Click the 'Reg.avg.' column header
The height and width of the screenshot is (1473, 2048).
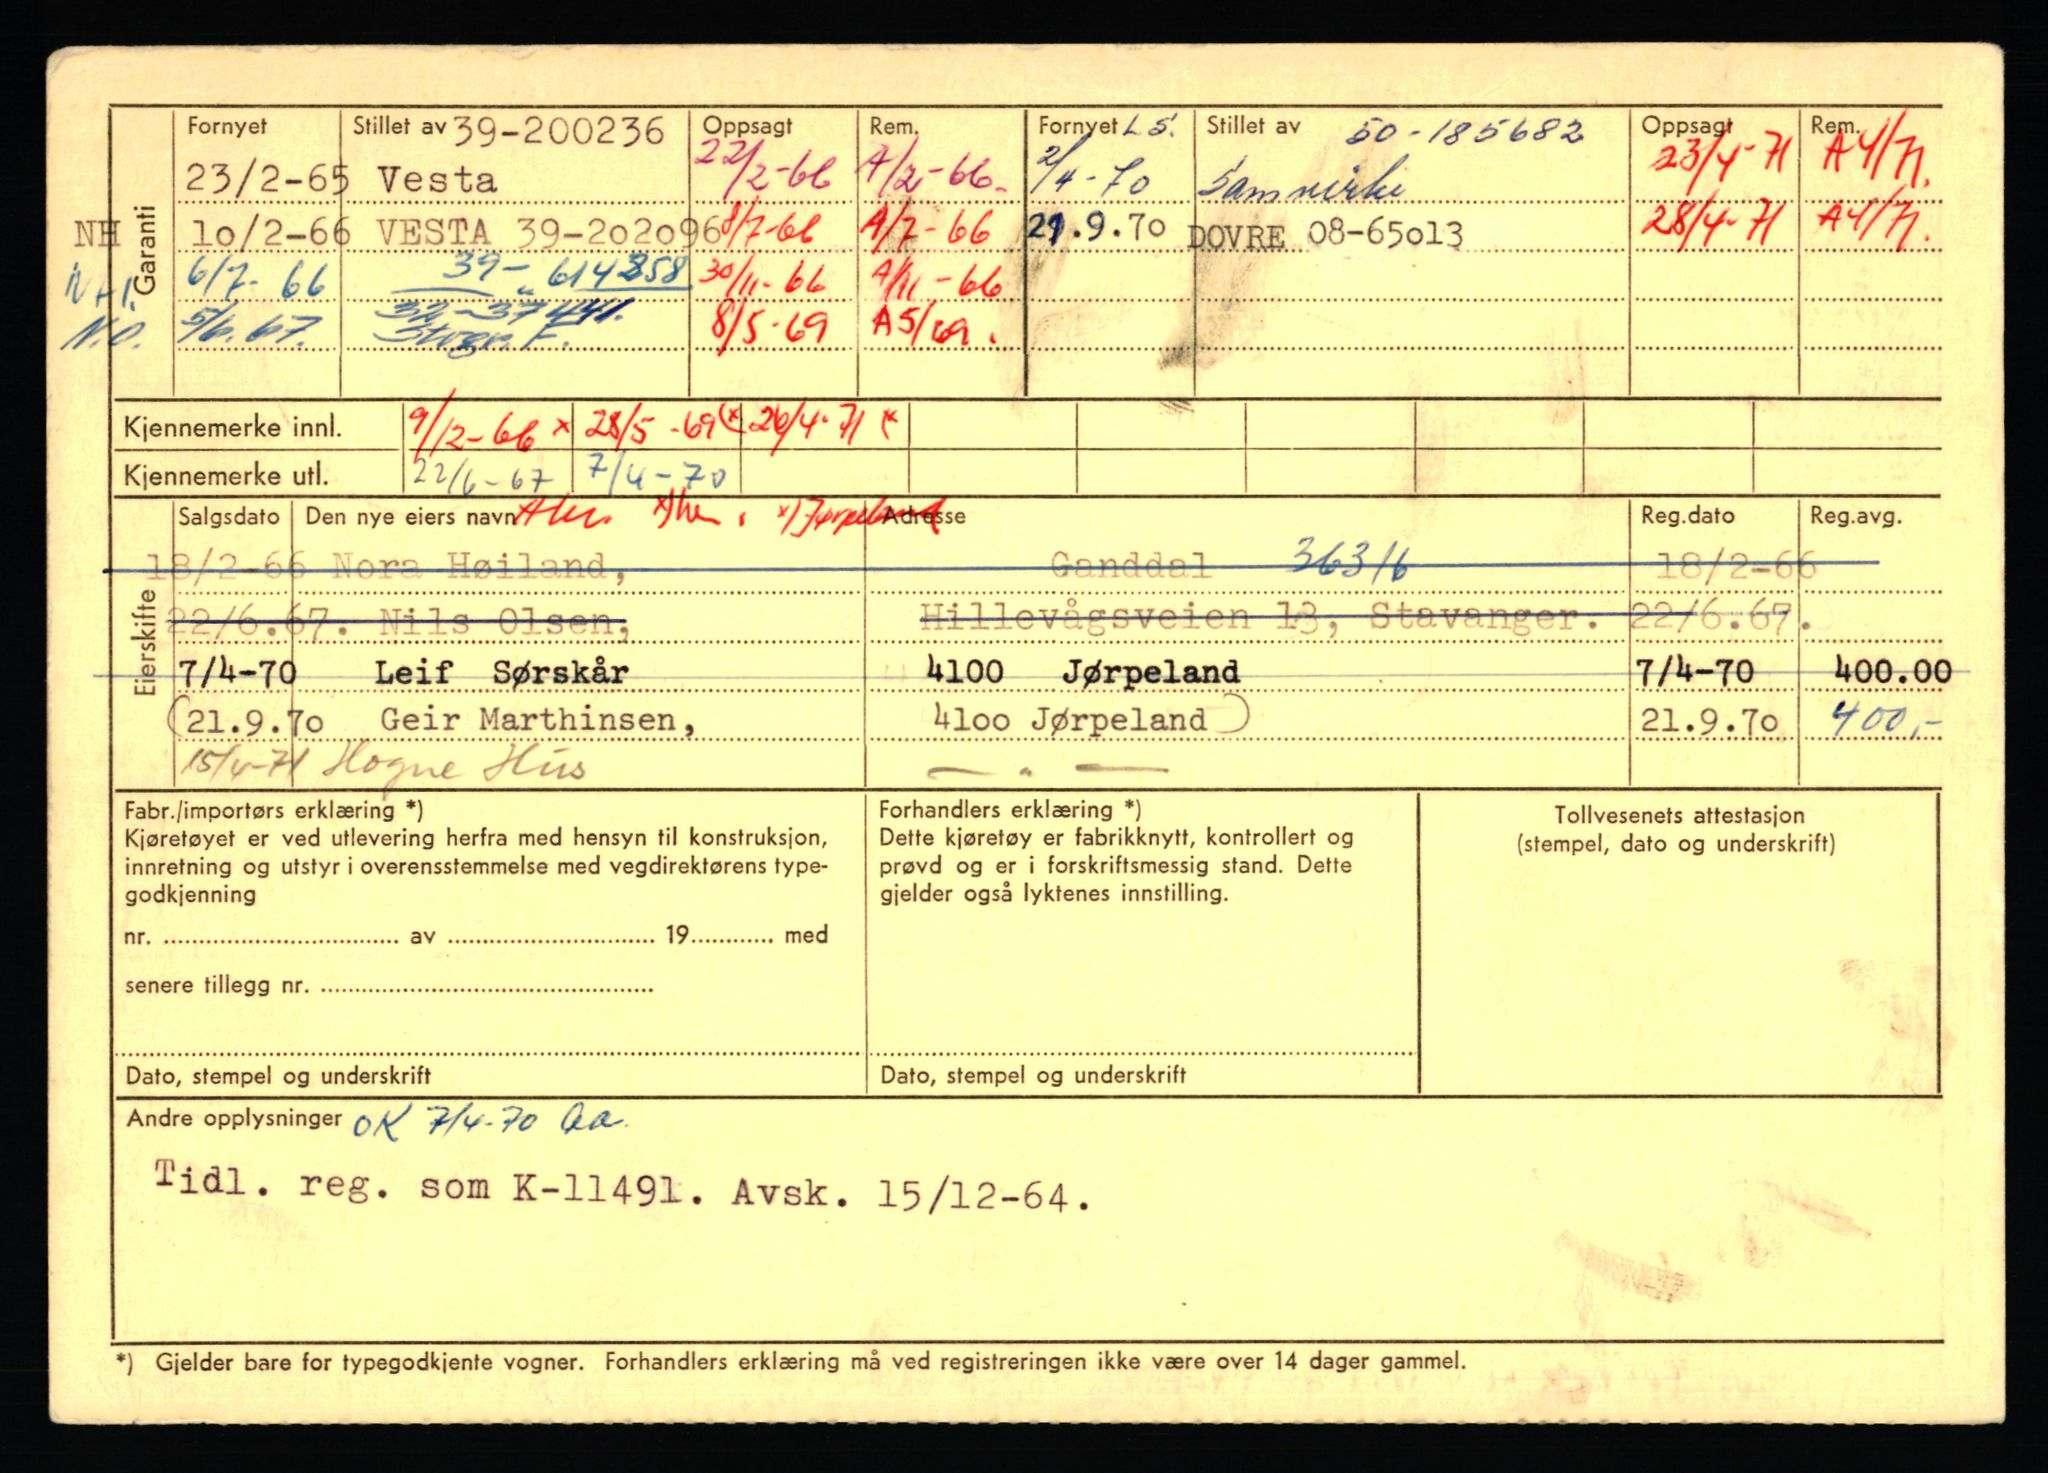coord(1856,517)
